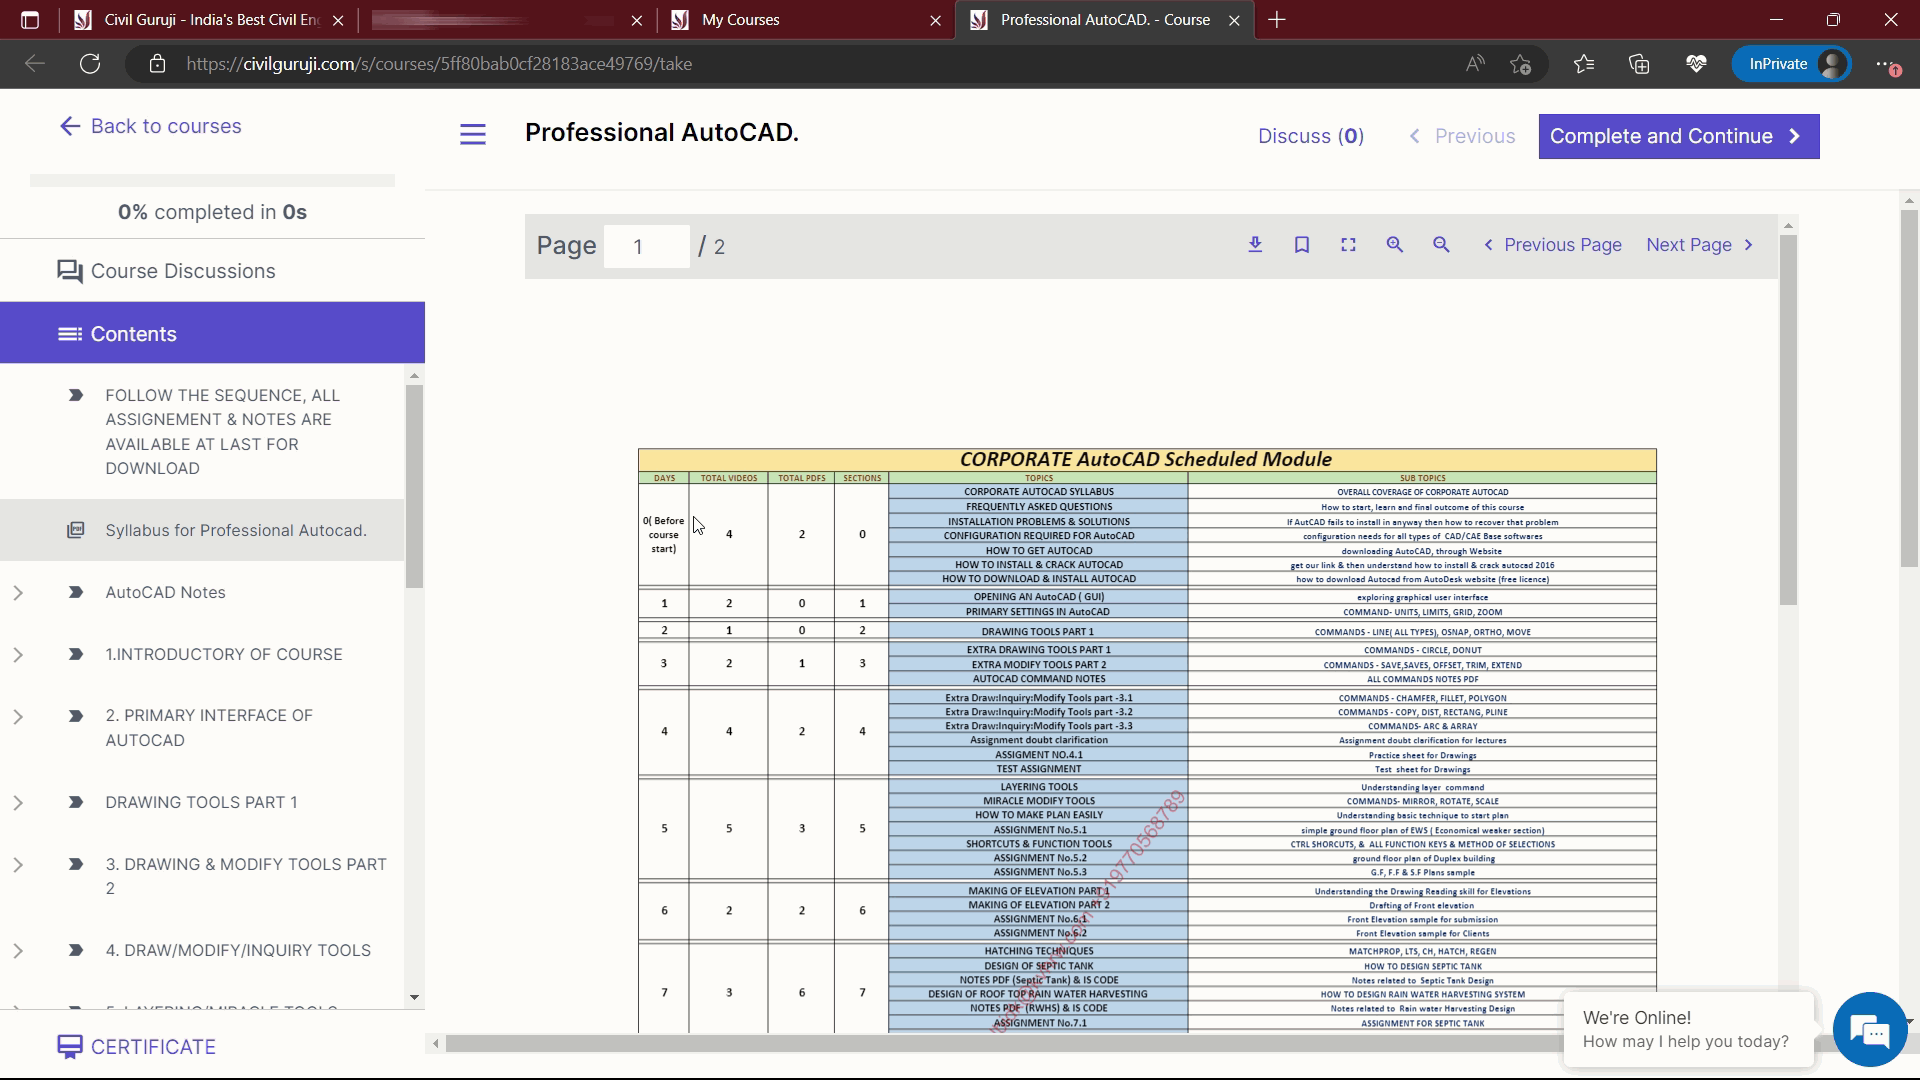Expand DRAWING TOOLS PART 1 section
Screen dimensions: 1920x1080
tap(18, 803)
